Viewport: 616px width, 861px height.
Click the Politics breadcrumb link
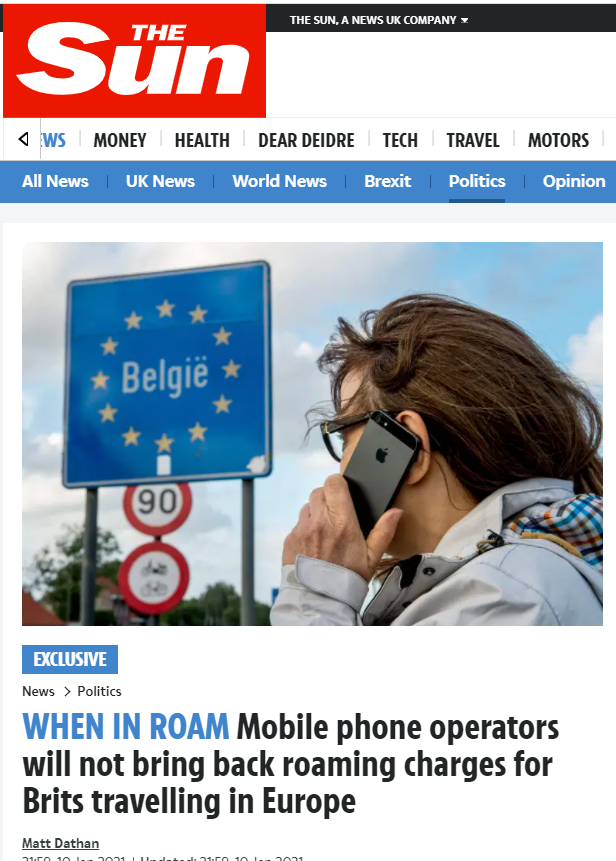point(99,691)
